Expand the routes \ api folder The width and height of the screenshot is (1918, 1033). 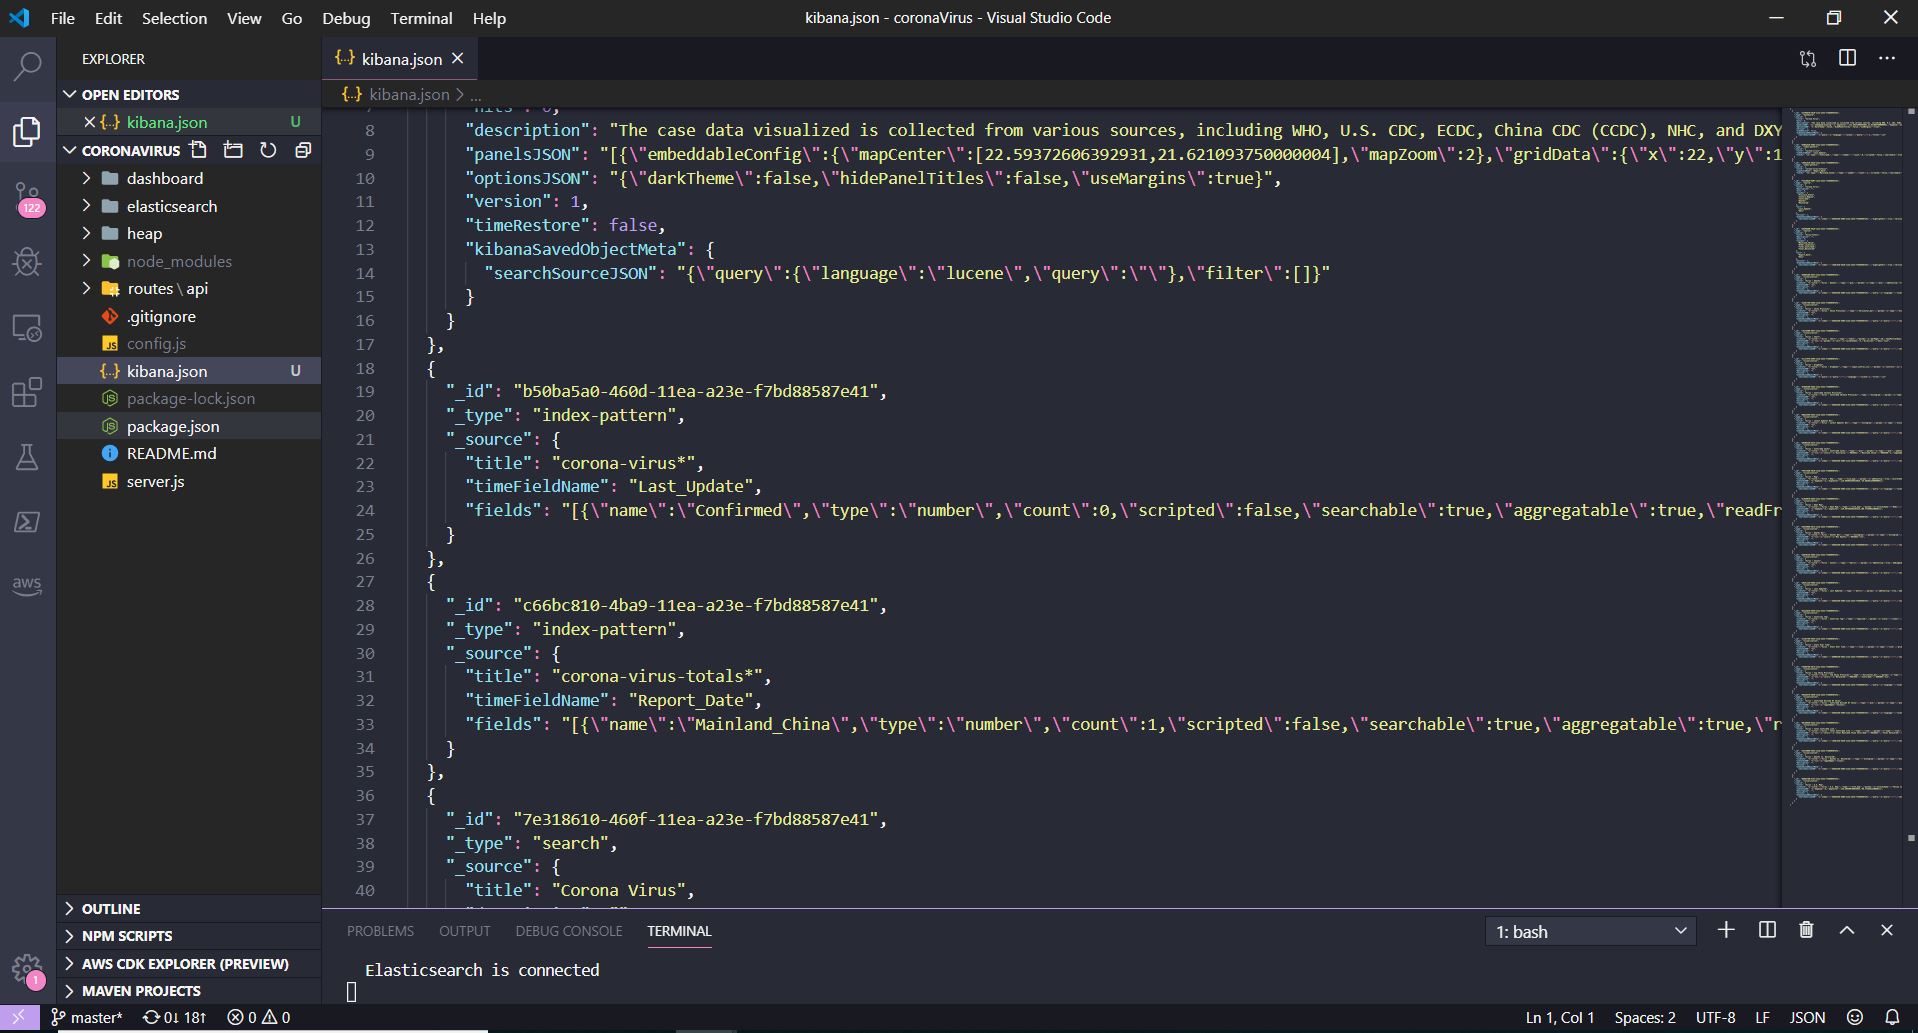[189, 288]
